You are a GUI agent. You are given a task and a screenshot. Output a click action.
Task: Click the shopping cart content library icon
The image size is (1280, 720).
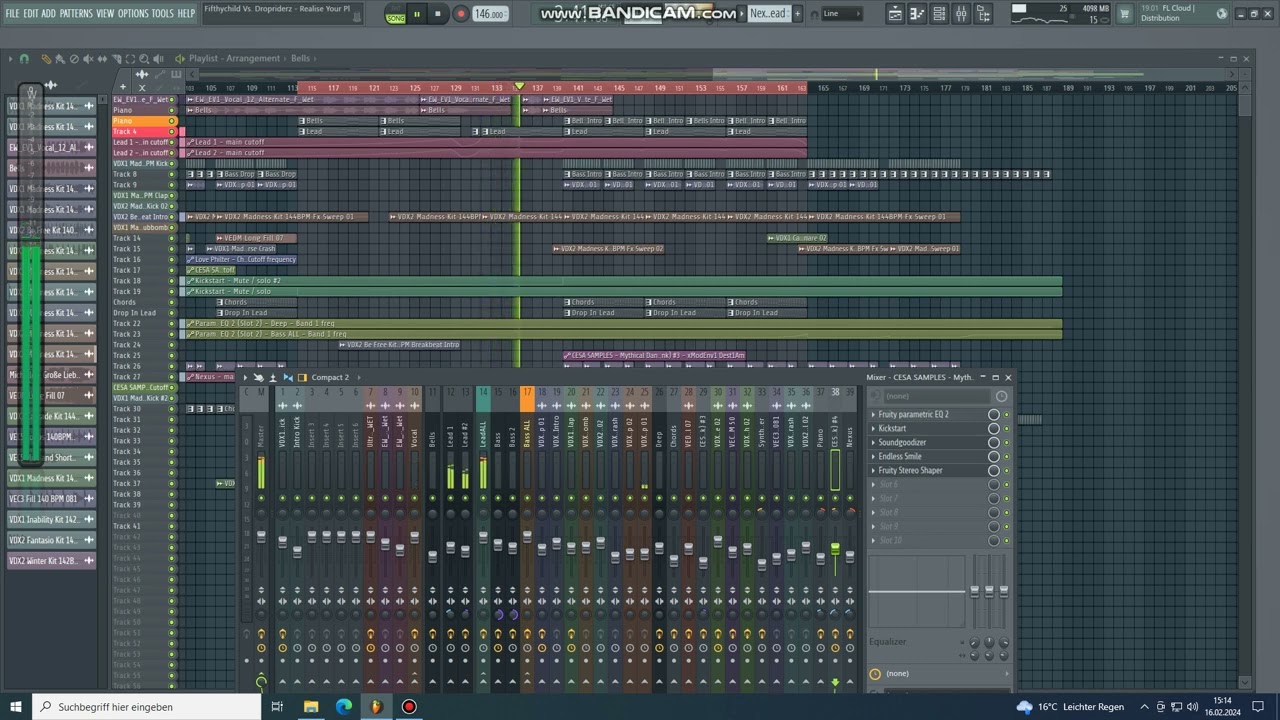(x=1125, y=14)
